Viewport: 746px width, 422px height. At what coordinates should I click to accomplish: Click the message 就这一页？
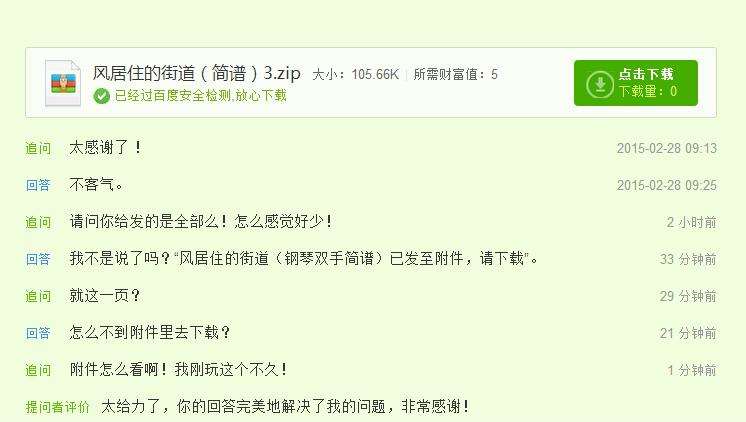(x=105, y=295)
